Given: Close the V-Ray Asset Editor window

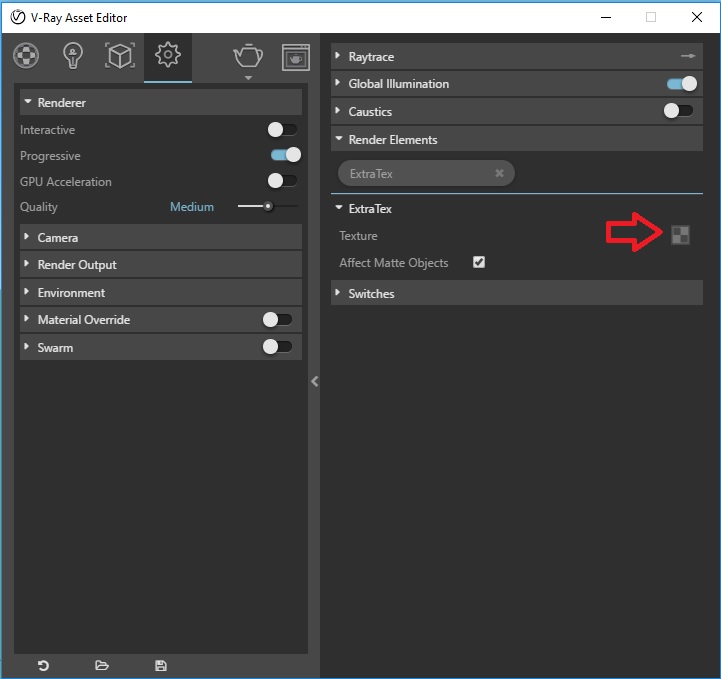Looking at the screenshot, I should tap(697, 17).
